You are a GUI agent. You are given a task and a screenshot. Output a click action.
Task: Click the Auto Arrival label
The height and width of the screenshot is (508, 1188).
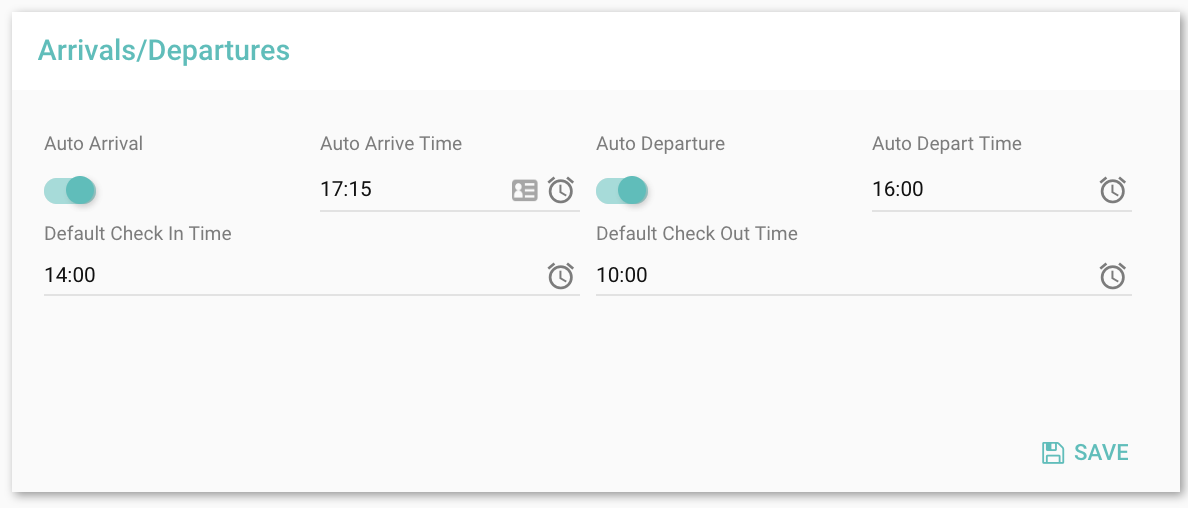pos(94,144)
